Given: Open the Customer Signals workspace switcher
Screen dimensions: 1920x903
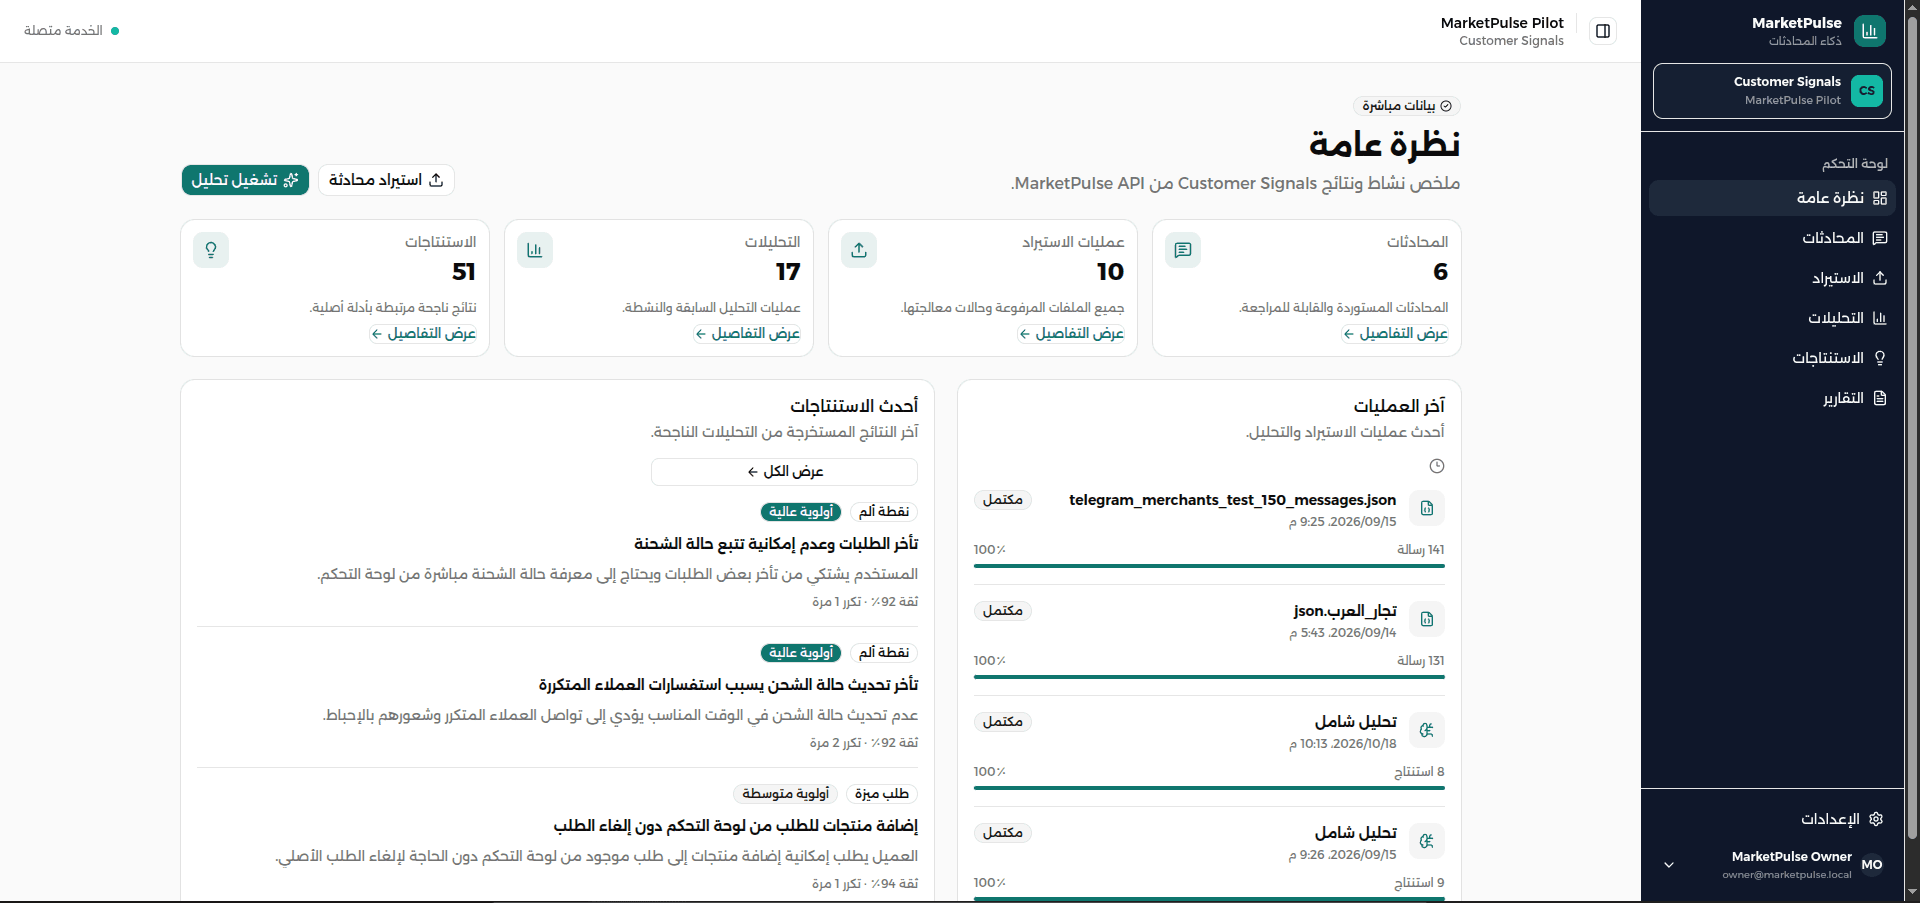Looking at the screenshot, I should tap(1772, 91).
